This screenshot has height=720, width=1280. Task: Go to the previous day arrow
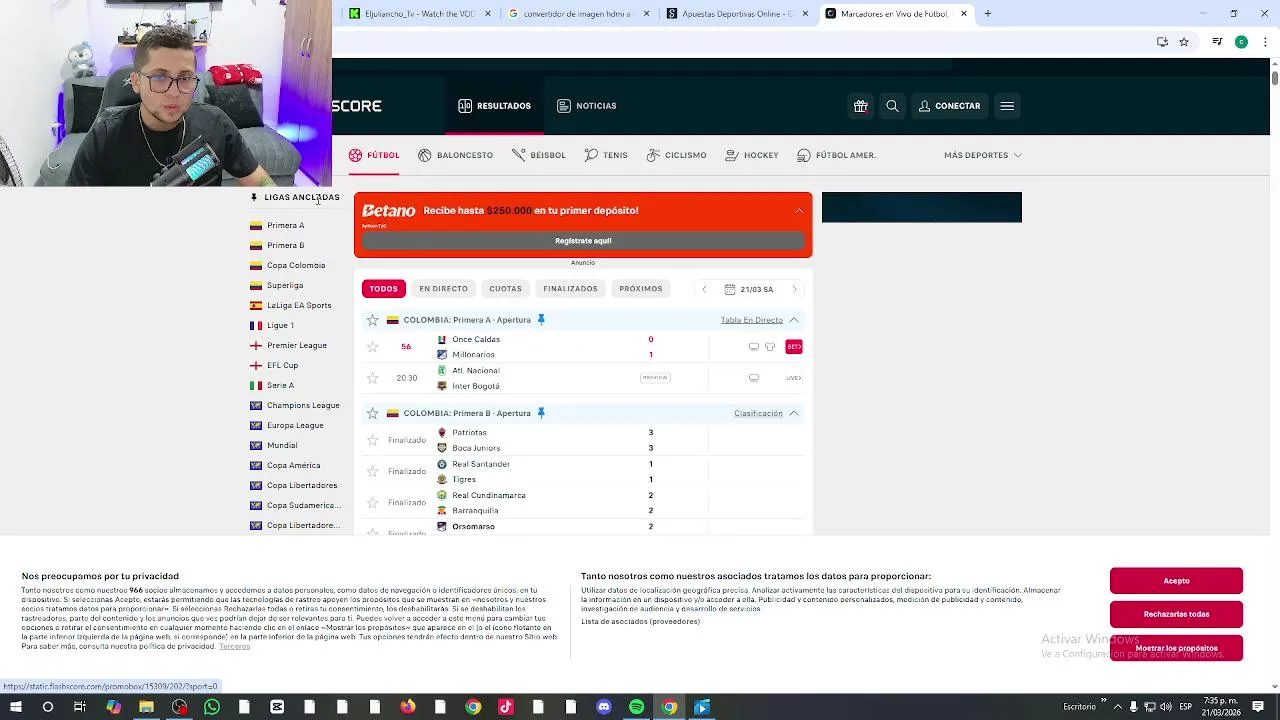pos(704,289)
